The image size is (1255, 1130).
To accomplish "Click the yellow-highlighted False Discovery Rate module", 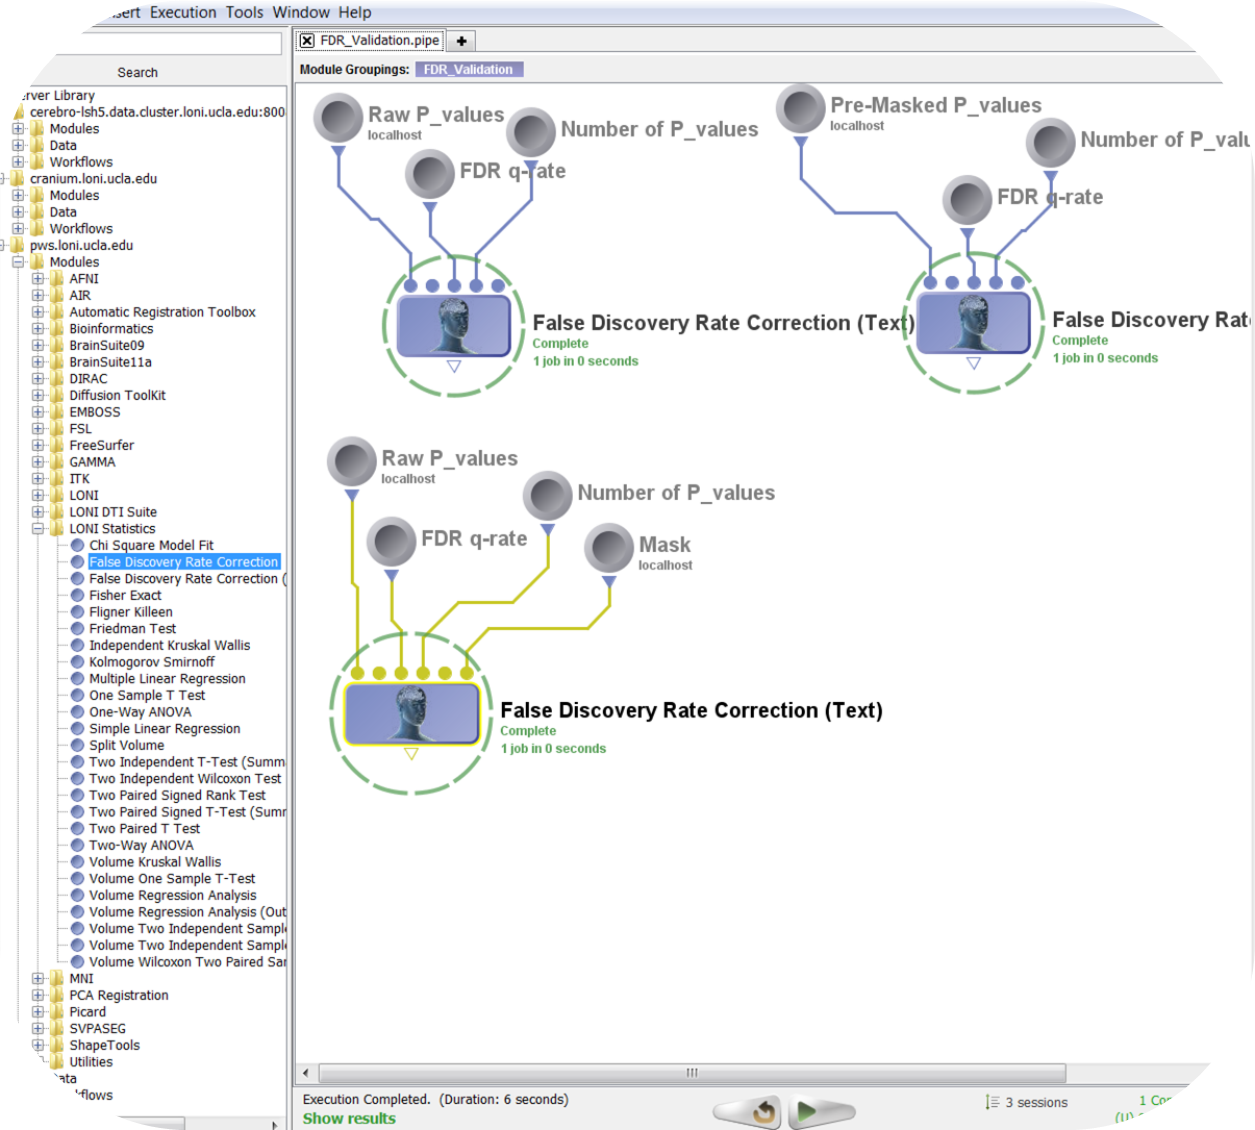I will coord(411,712).
